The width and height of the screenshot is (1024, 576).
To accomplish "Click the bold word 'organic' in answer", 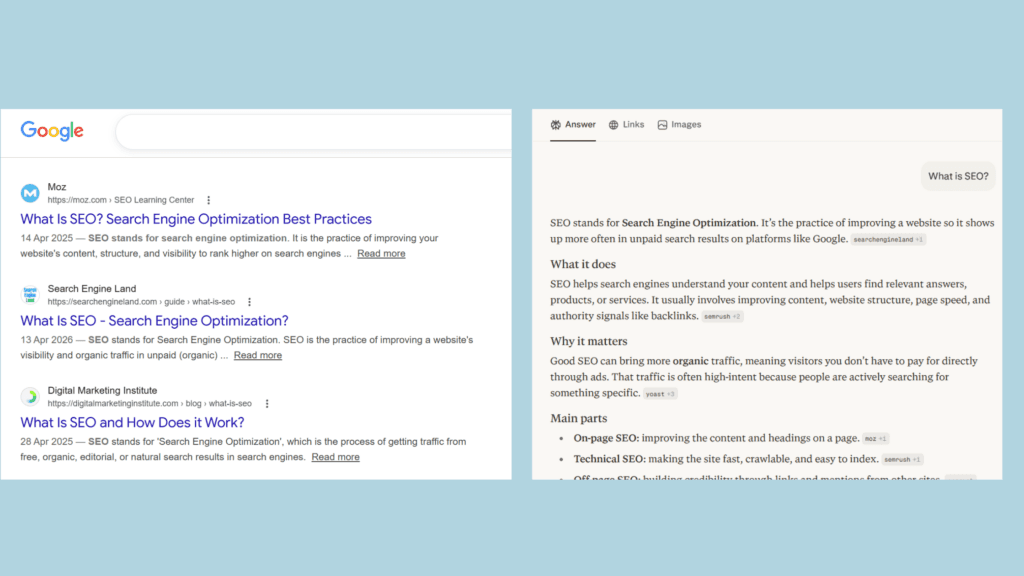I will pos(690,361).
